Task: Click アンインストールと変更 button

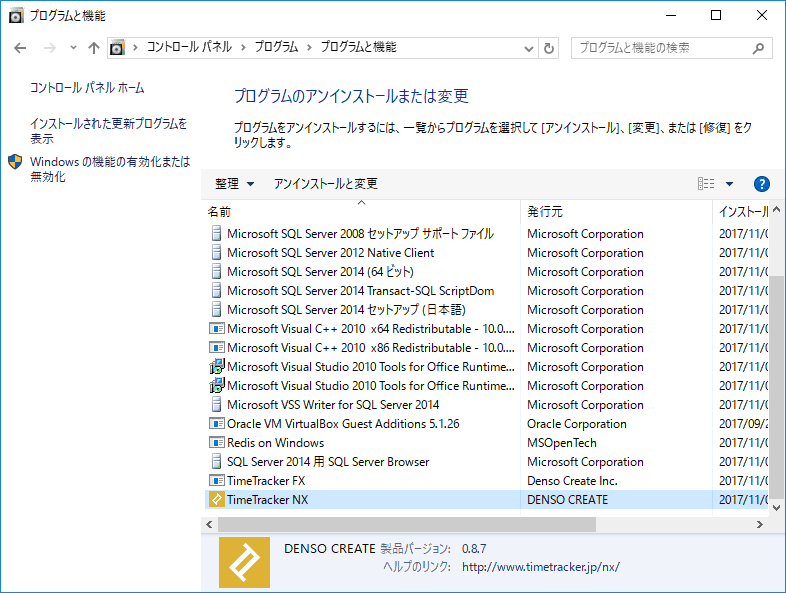Action: (x=325, y=184)
